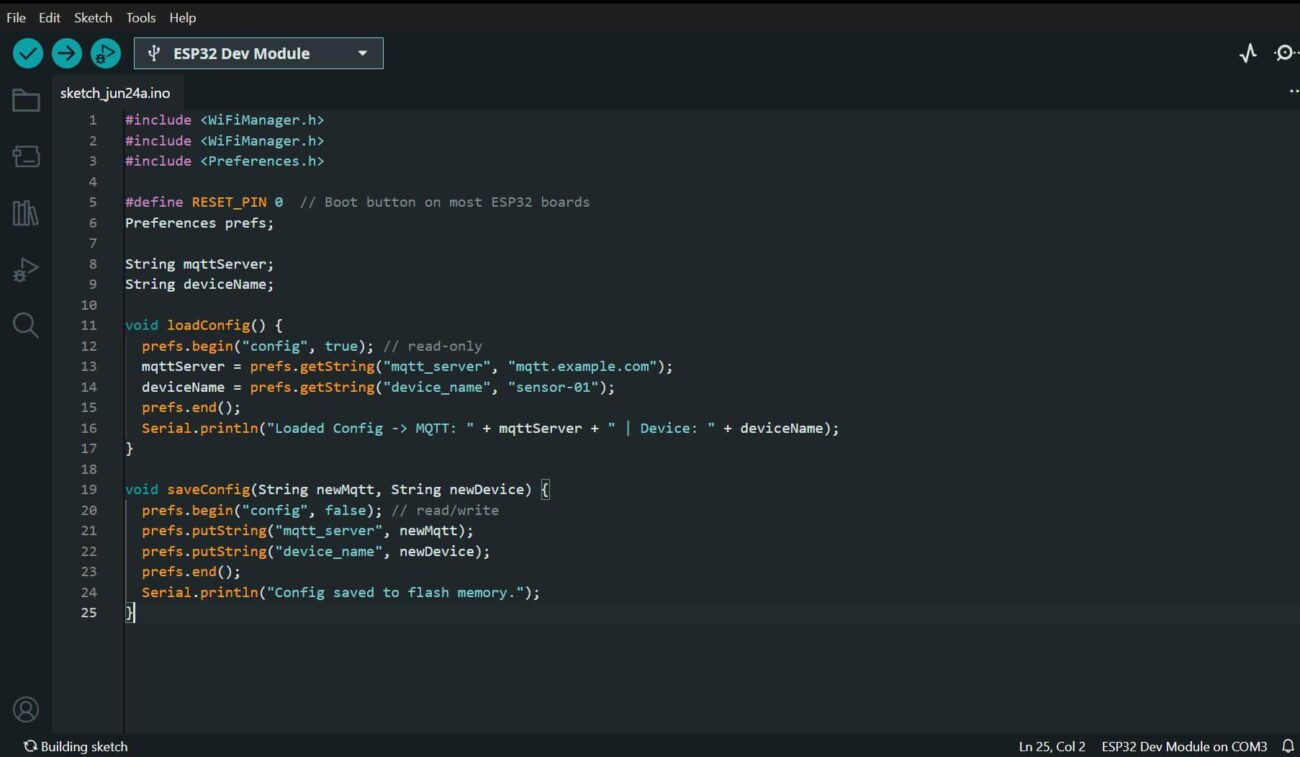Click RESET_PIN in the define line
The width and height of the screenshot is (1300, 757).
pyautogui.click(x=229, y=202)
